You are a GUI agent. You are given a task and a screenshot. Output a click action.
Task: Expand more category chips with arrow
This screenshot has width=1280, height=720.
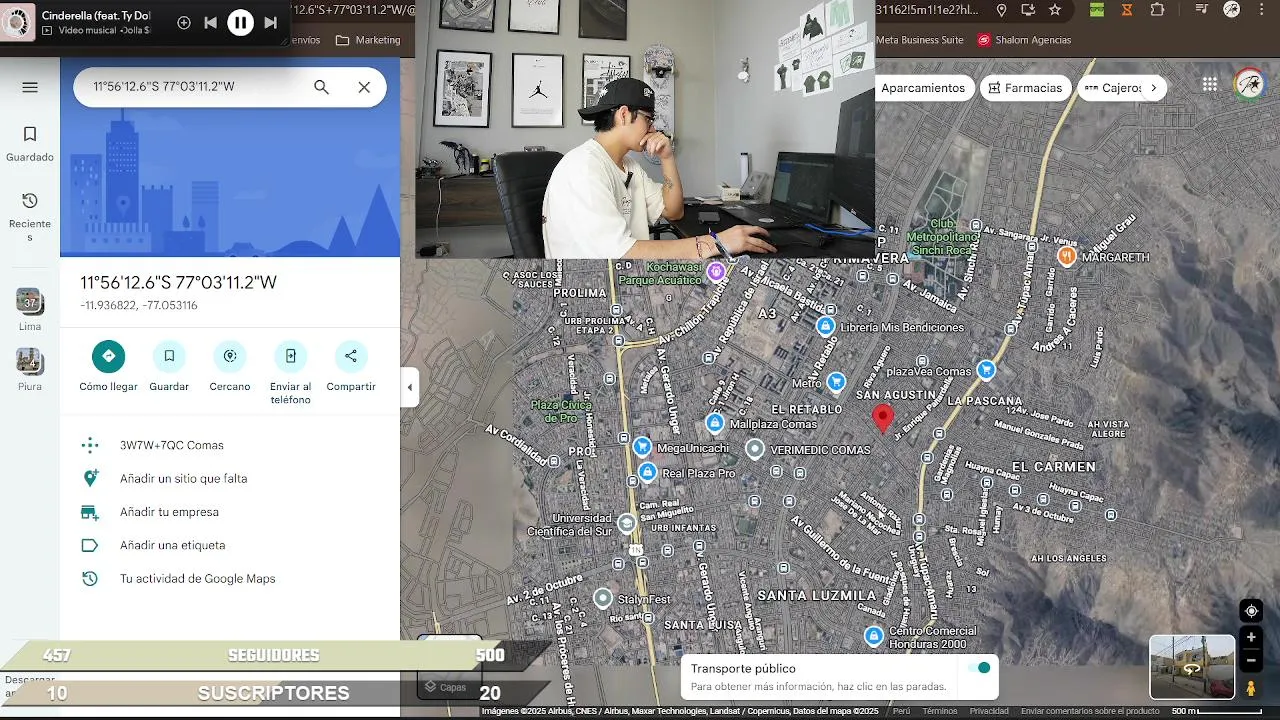(1153, 88)
